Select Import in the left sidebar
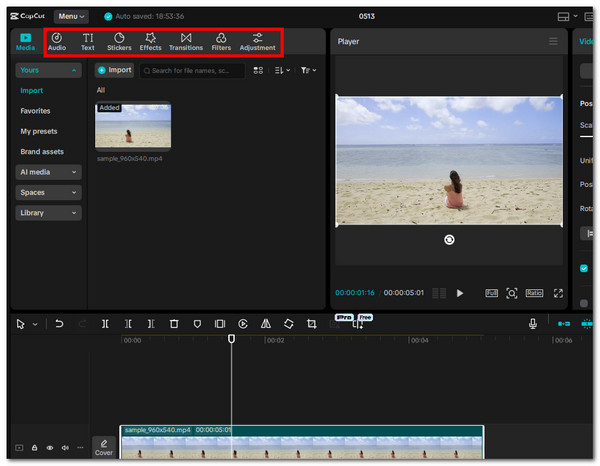600x466 pixels. tap(31, 91)
